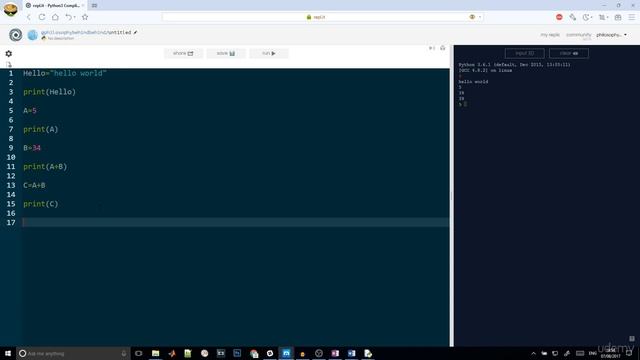Click the console prompt cursor
This screenshot has width=640, height=360.
click(465, 104)
